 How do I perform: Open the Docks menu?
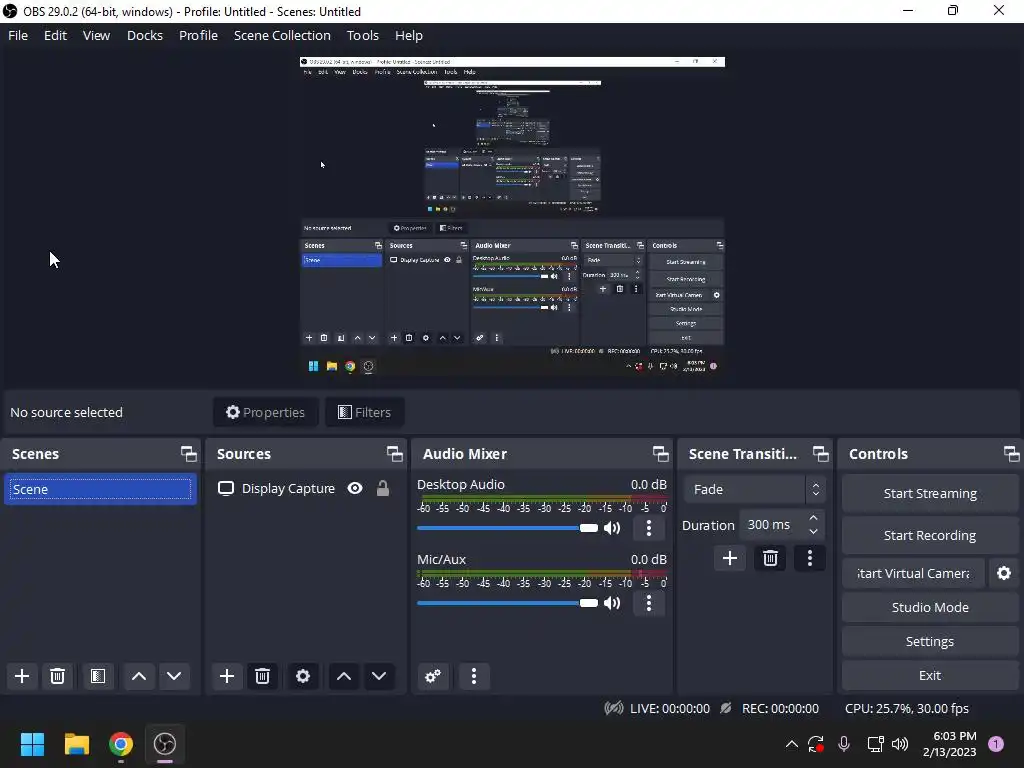pos(144,35)
